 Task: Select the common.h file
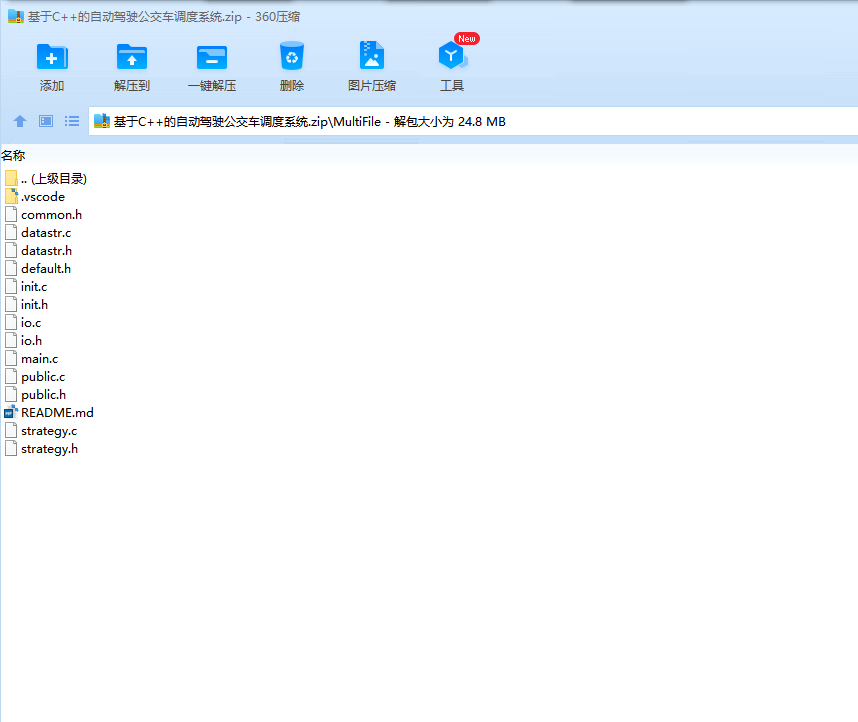coord(44,215)
